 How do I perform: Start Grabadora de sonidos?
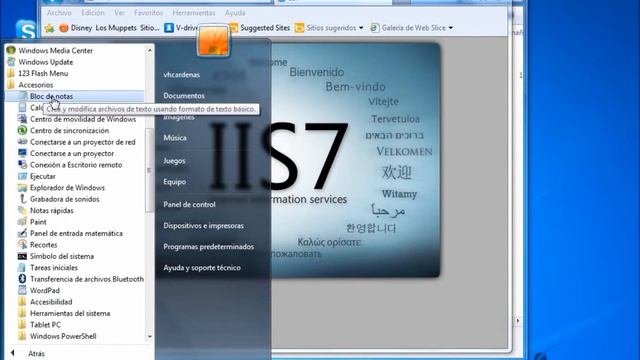64,199
